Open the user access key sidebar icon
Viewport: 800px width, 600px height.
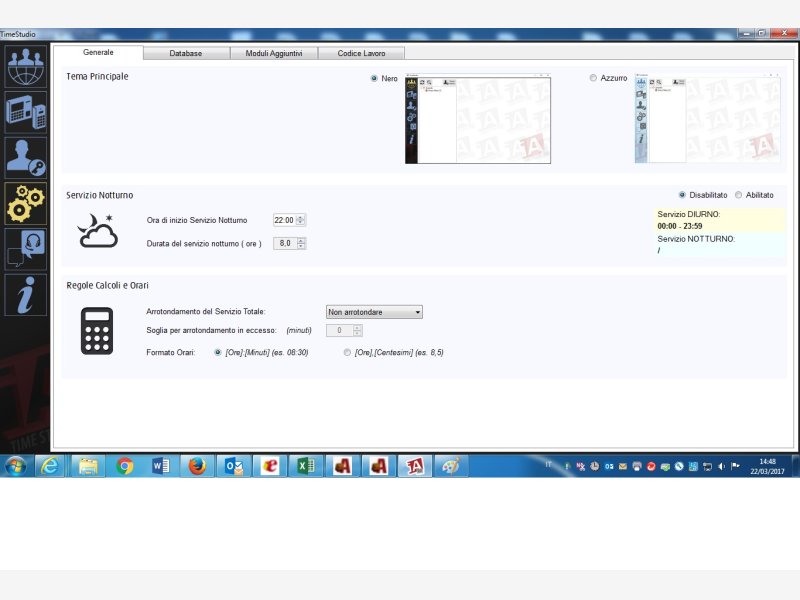pos(25,157)
